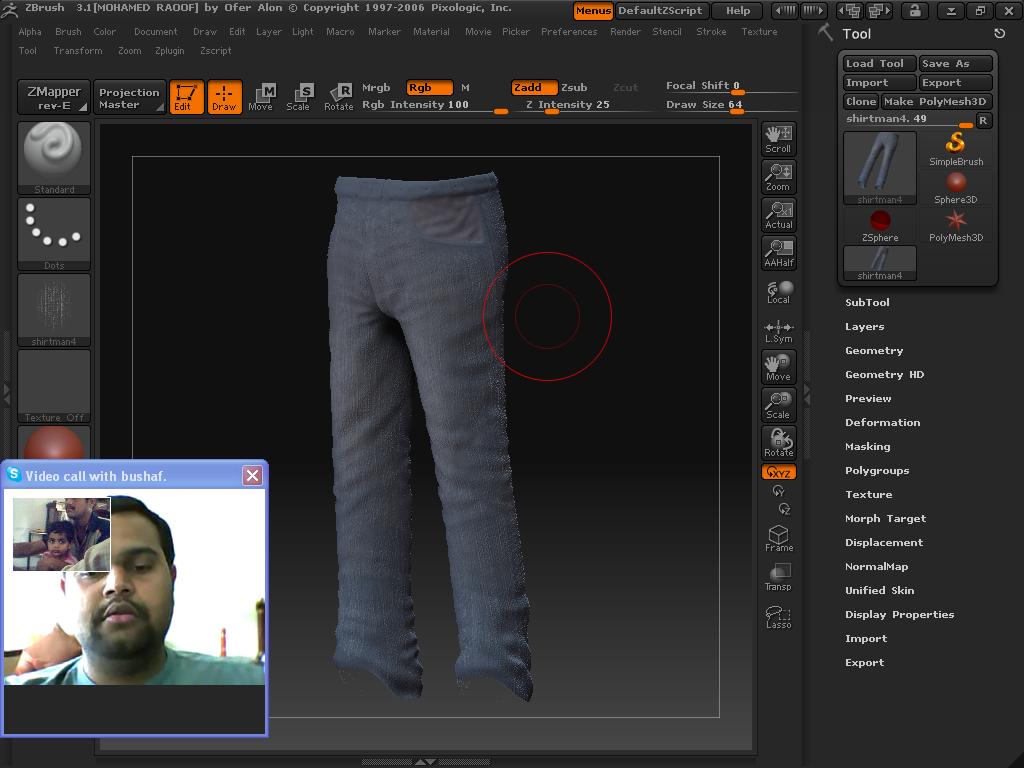This screenshot has height=768, width=1024.
Task: Click the Load Tool button
Action: 879,63
